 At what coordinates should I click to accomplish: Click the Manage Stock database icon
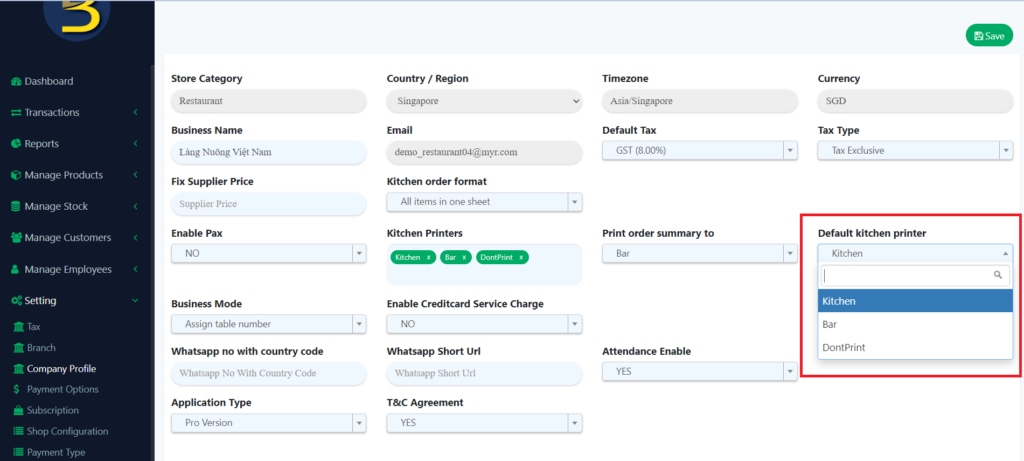click(x=16, y=207)
